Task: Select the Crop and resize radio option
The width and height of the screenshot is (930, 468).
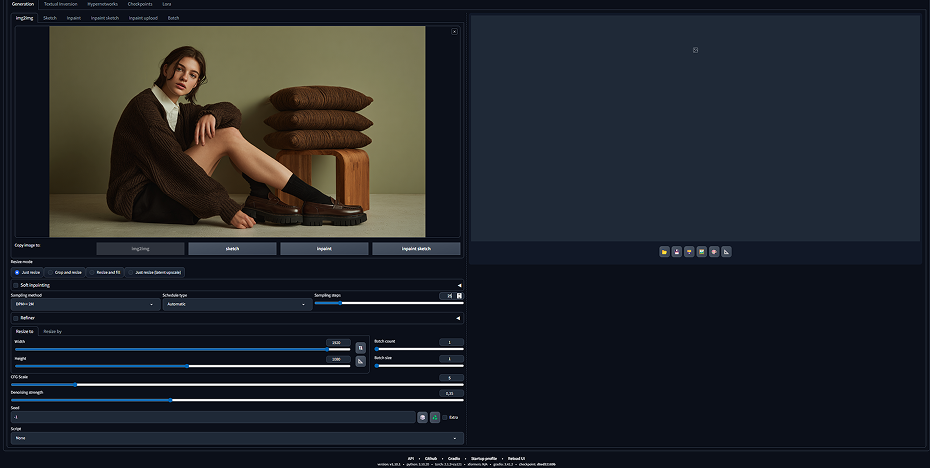Action: [x=65, y=272]
